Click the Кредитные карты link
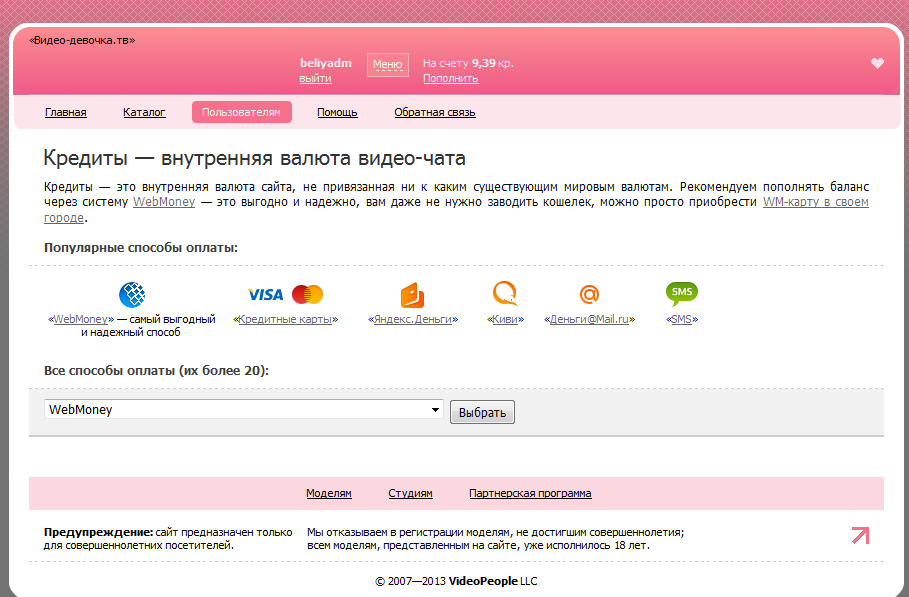The width and height of the screenshot is (909, 597). pyautogui.click(x=285, y=319)
